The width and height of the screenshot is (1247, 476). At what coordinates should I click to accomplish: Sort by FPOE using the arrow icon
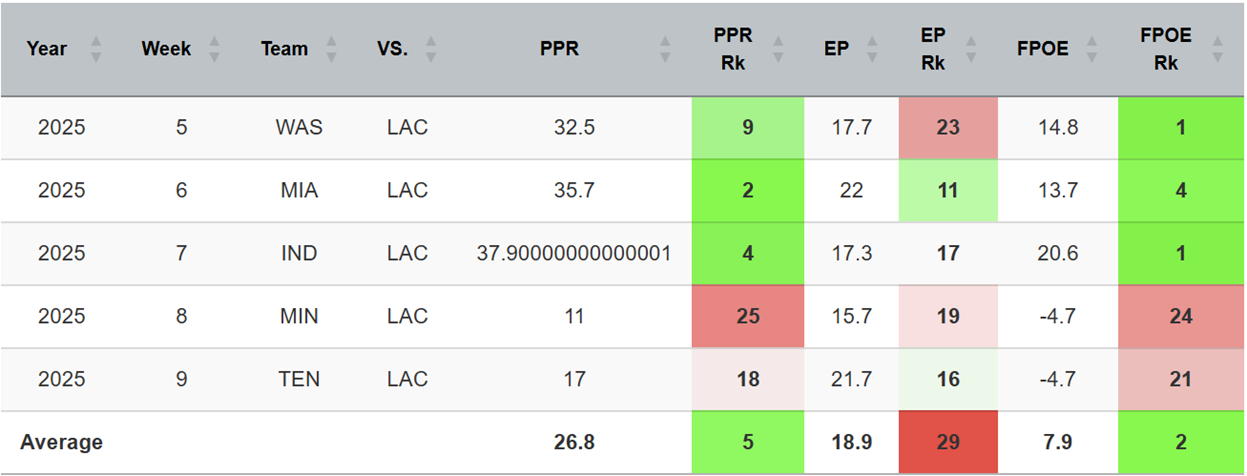1092,49
